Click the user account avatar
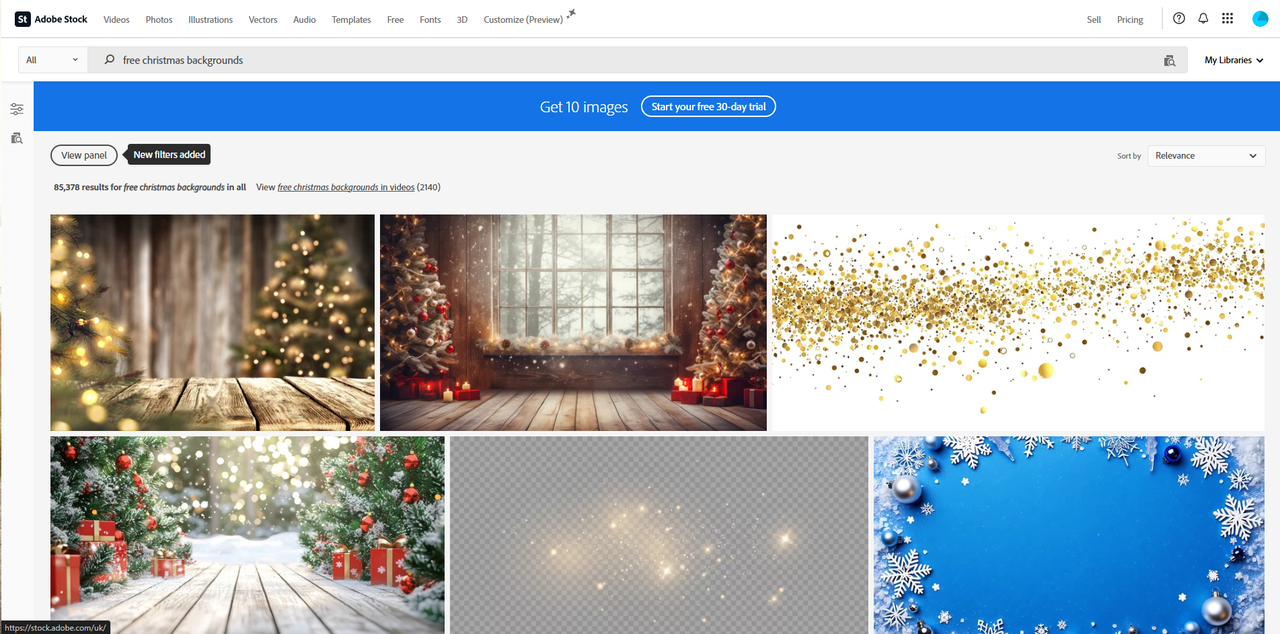The image size is (1280, 634). click(x=1260, y=18)
